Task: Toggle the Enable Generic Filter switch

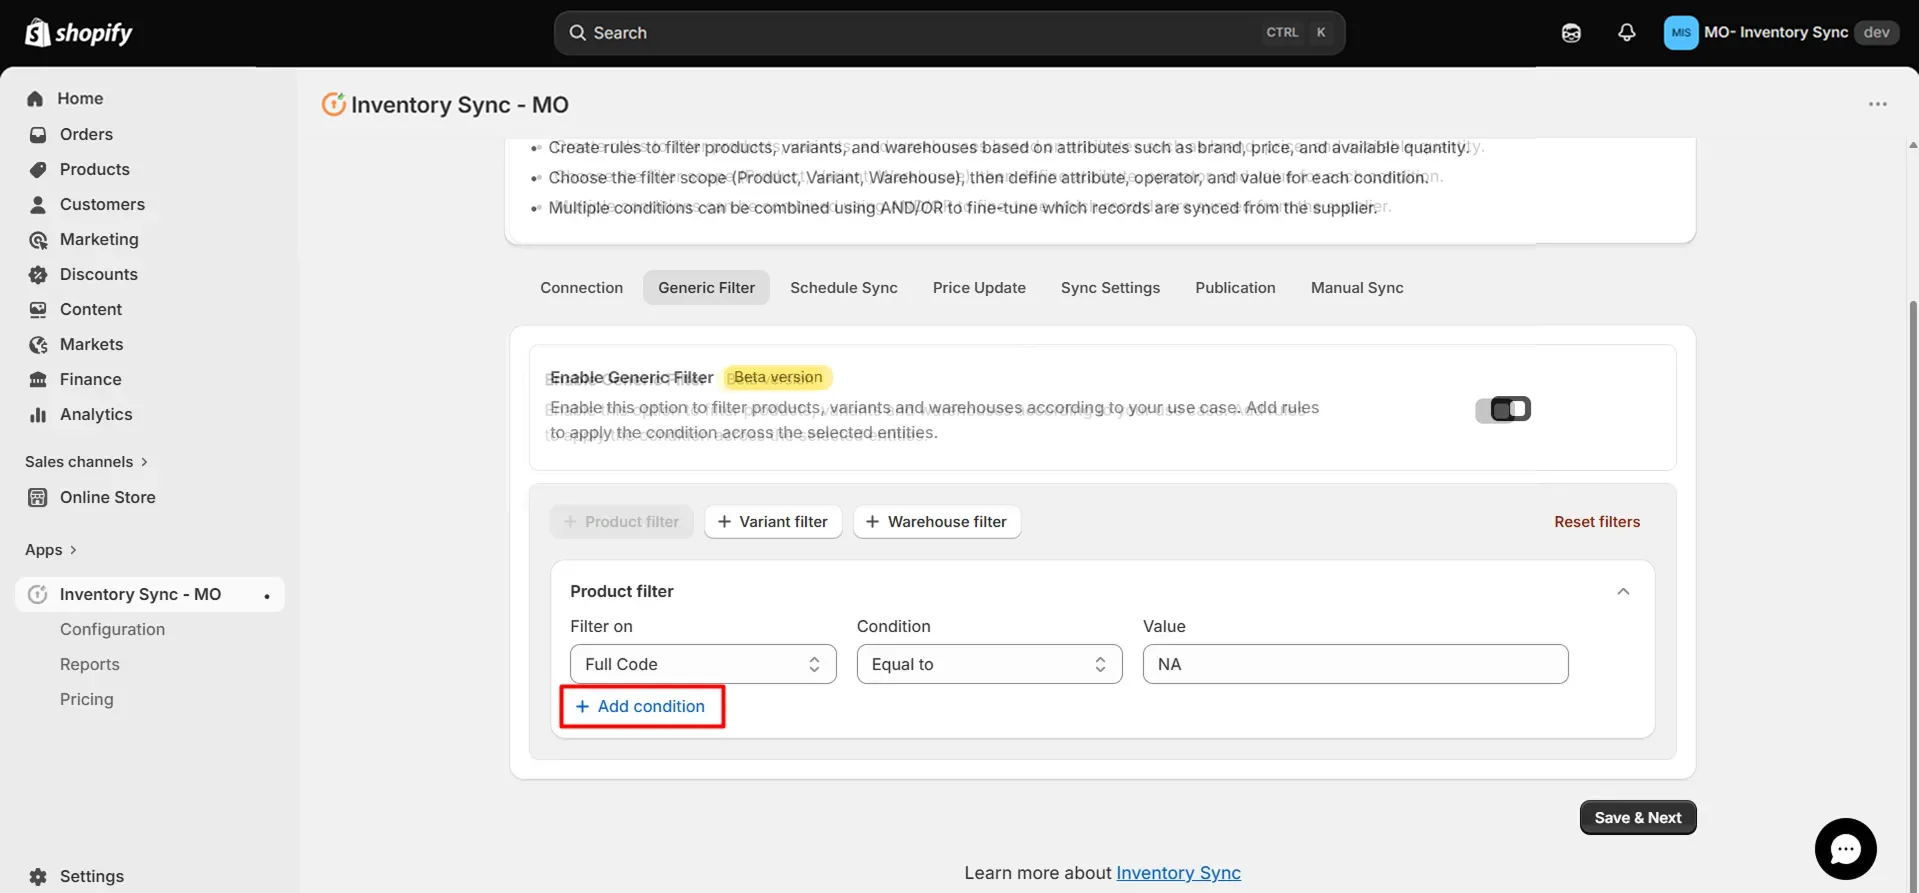Action: coord(1509,409)
